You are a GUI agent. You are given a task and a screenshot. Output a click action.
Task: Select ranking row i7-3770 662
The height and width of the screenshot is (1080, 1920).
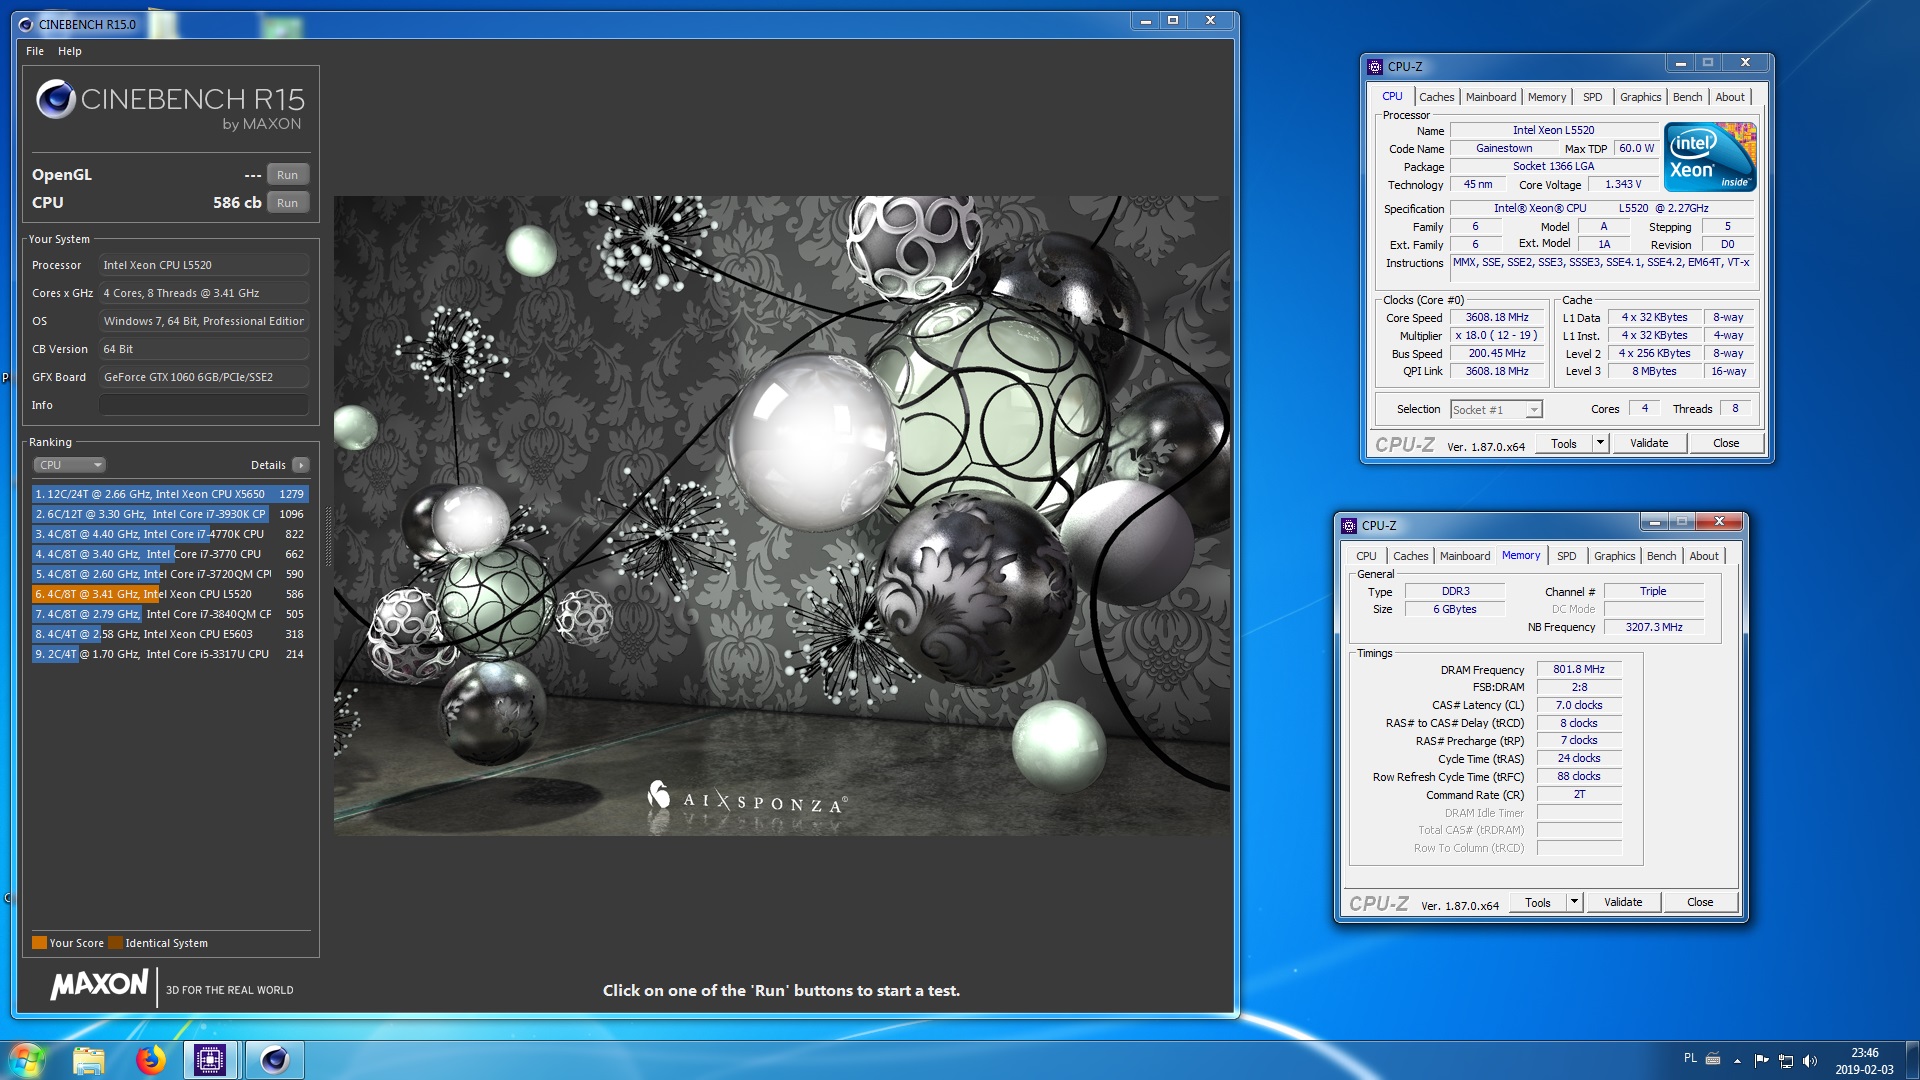click(x=170, y=554)
